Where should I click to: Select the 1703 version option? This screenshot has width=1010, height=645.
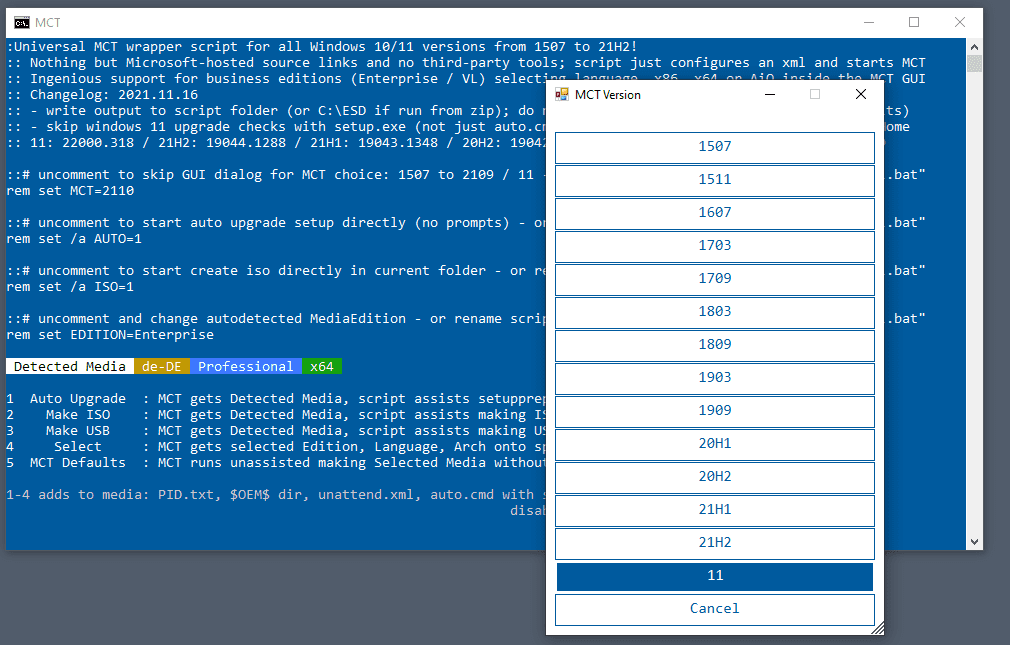click(714, 246)
